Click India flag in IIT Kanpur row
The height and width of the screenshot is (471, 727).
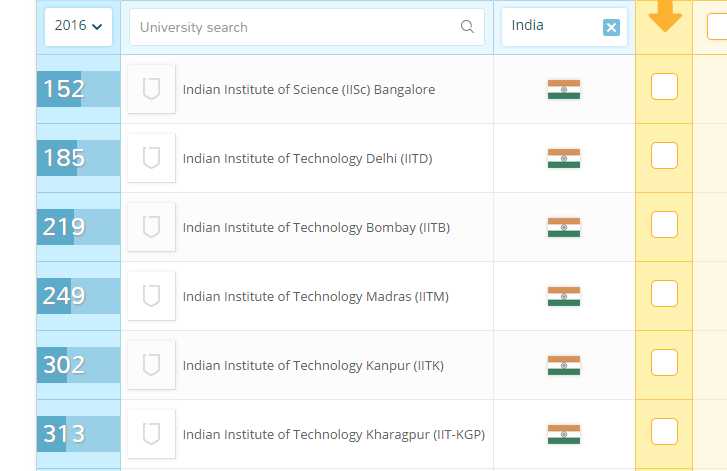coord(564,365)
